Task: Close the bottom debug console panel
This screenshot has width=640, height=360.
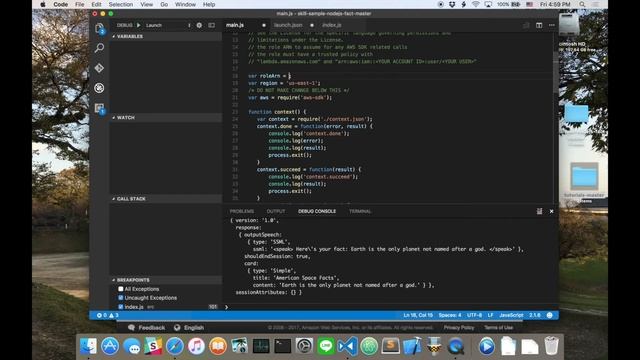Action: [551, 211]
